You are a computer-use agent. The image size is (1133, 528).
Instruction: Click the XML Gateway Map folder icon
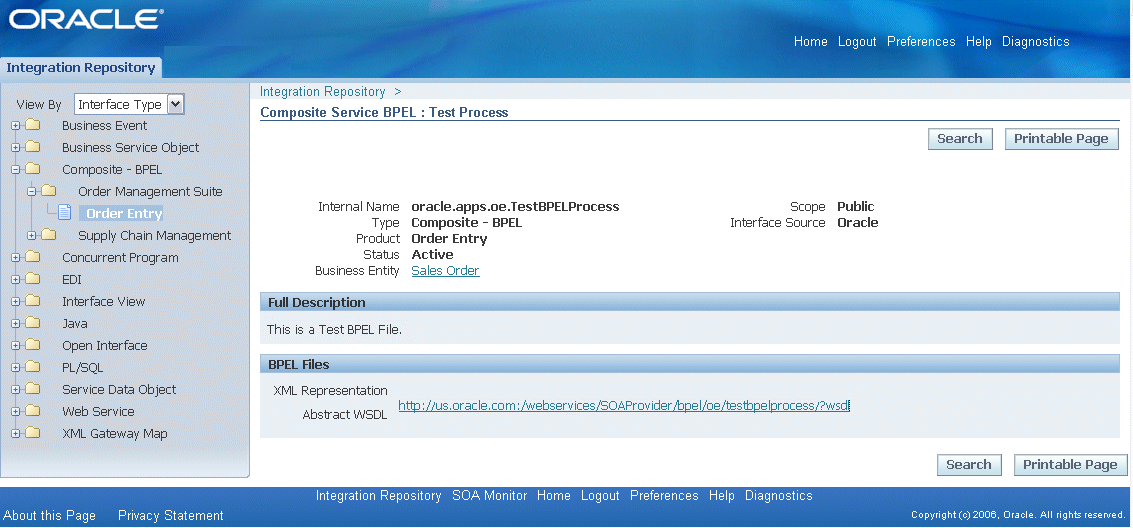[33, 433]
